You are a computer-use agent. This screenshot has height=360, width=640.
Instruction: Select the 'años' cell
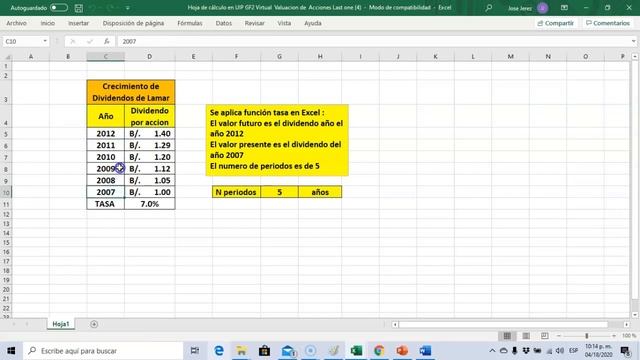click(x=320, y=192)
